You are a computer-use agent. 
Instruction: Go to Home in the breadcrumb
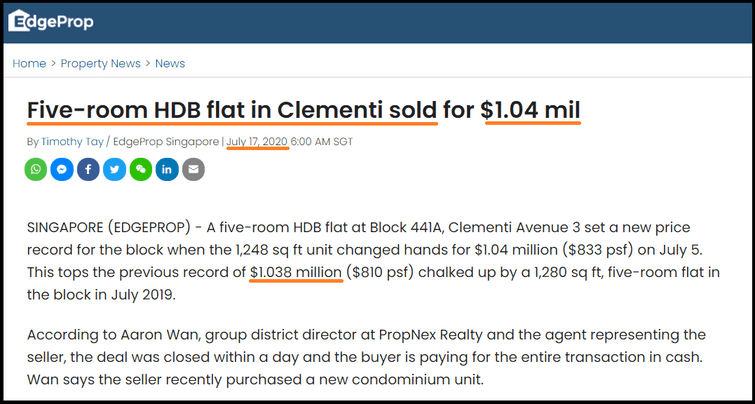click(x=29, y=63)
